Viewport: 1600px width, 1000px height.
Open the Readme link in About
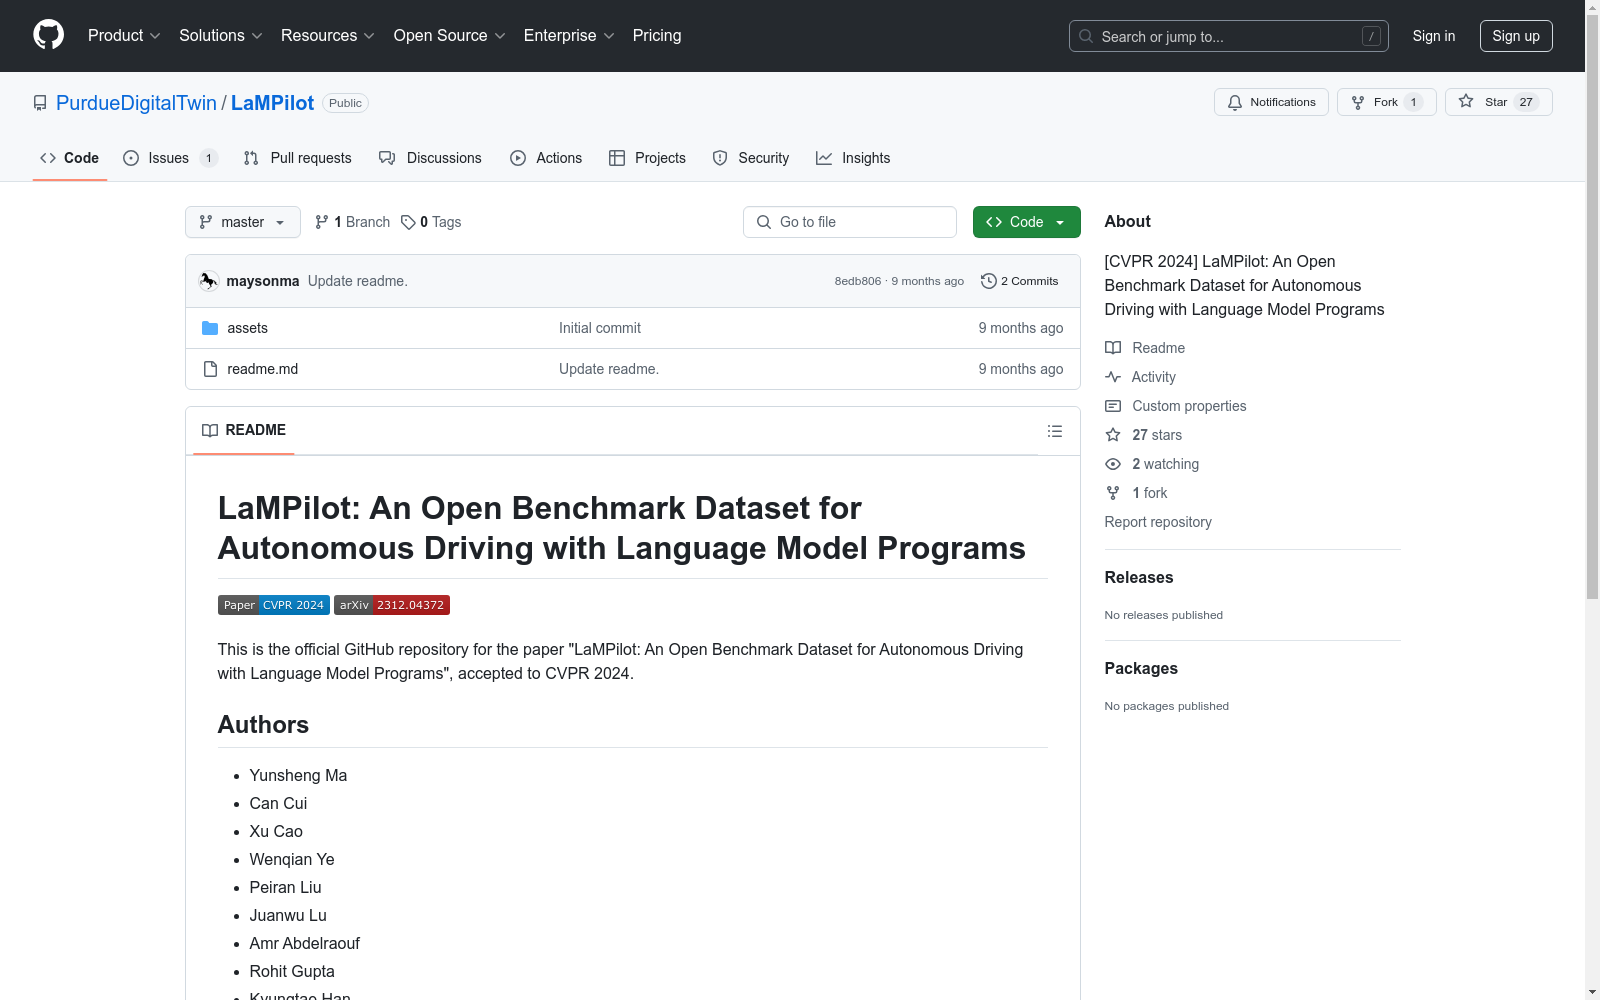(x=1145, y=348)
